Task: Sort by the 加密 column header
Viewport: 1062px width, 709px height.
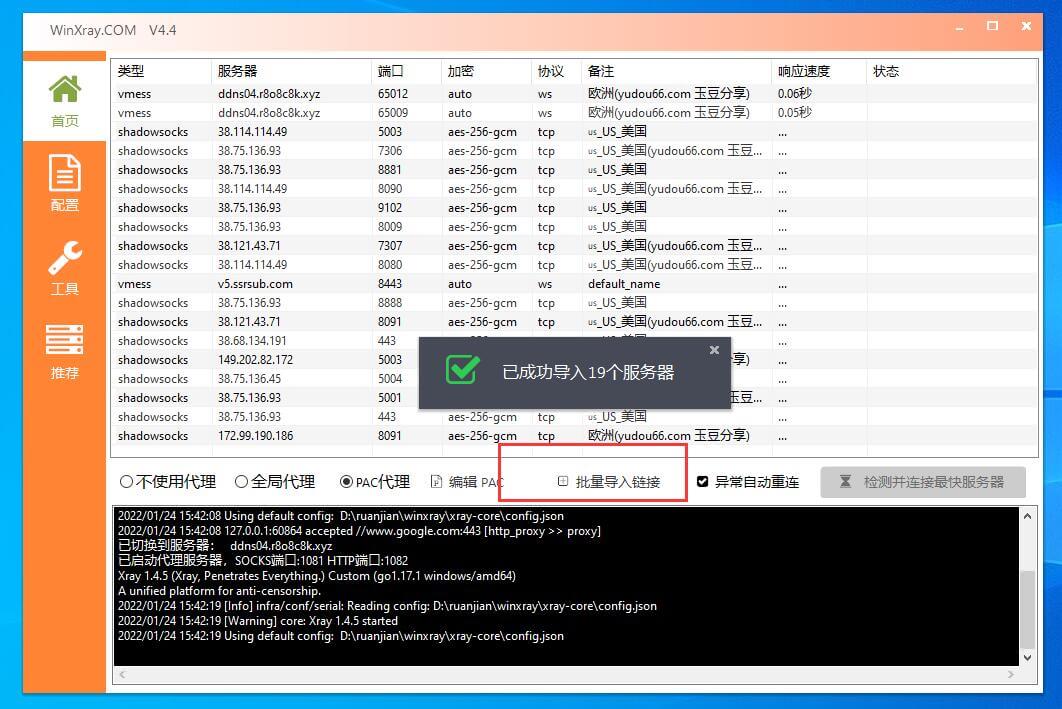Action: tap(486, 71)
